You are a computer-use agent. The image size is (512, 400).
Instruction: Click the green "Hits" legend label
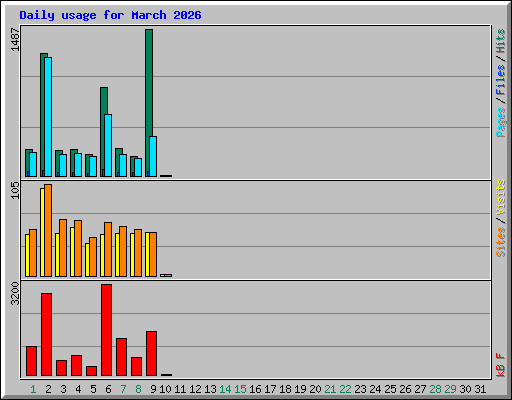[x=501, y=41]
